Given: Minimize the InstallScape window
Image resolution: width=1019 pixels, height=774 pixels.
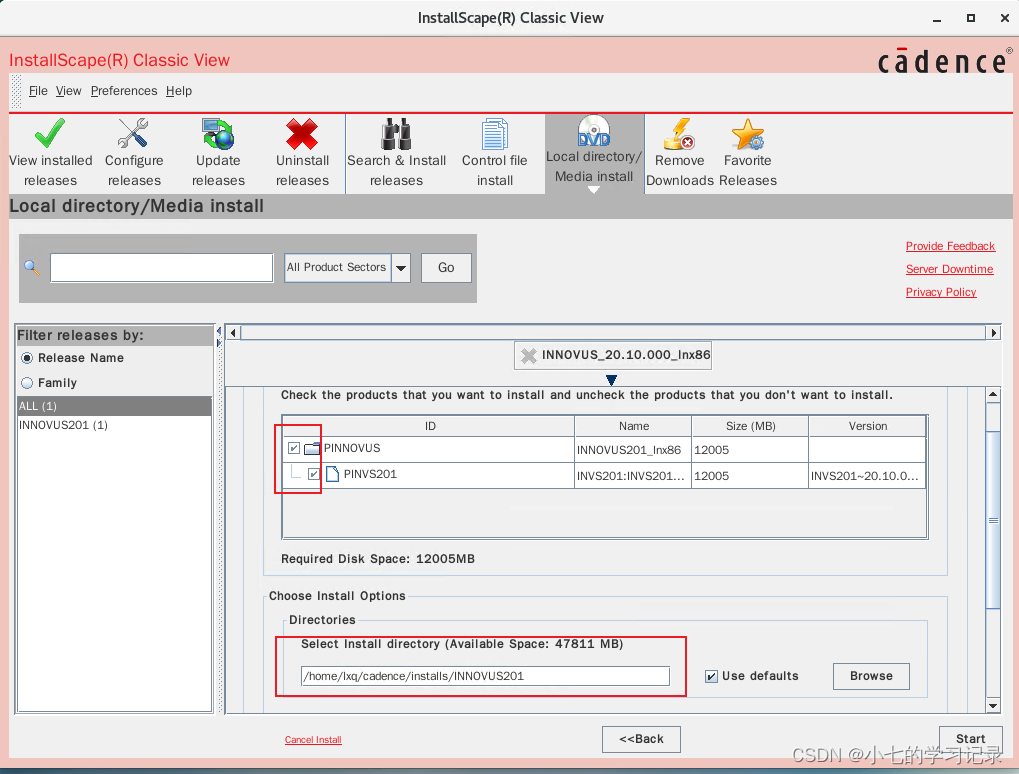Looking at the screenshot, I should point(936,19).
